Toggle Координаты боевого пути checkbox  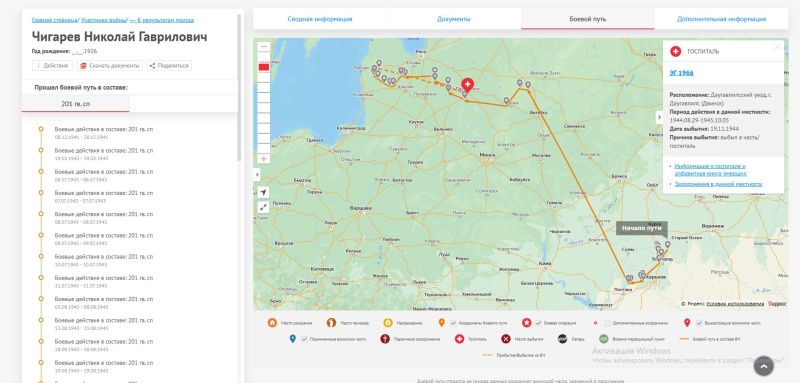click(453, 323)
